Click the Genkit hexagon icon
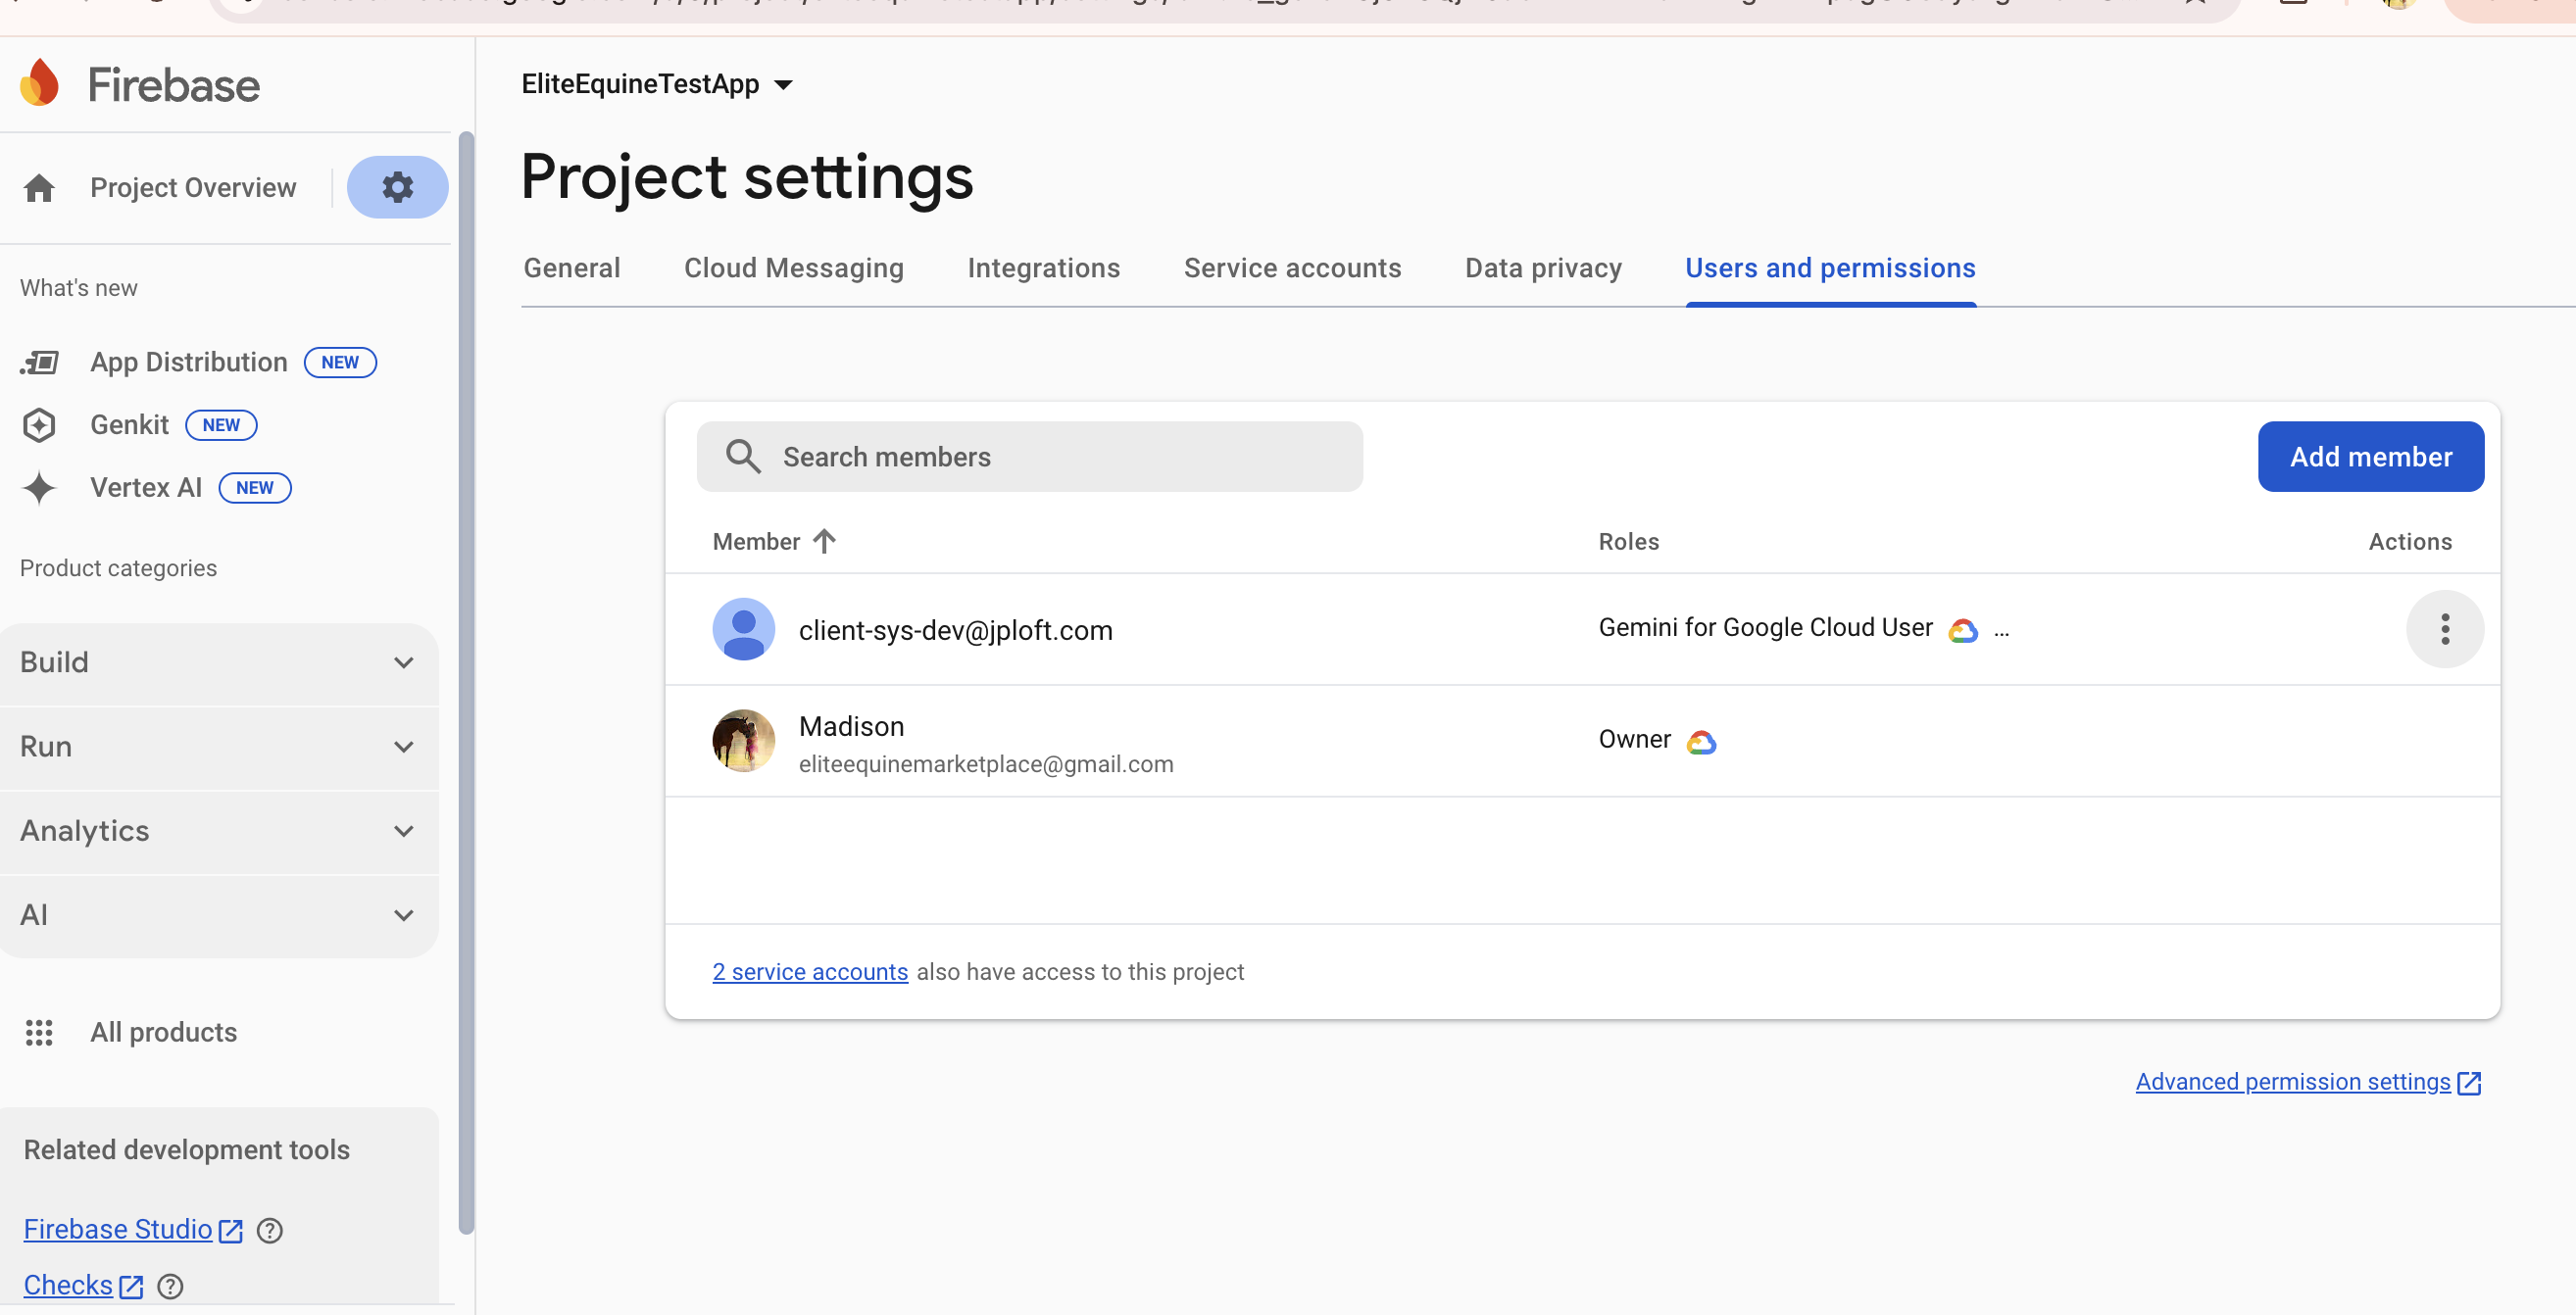Screen dimensions: 2576x1315 pos(39,425)
